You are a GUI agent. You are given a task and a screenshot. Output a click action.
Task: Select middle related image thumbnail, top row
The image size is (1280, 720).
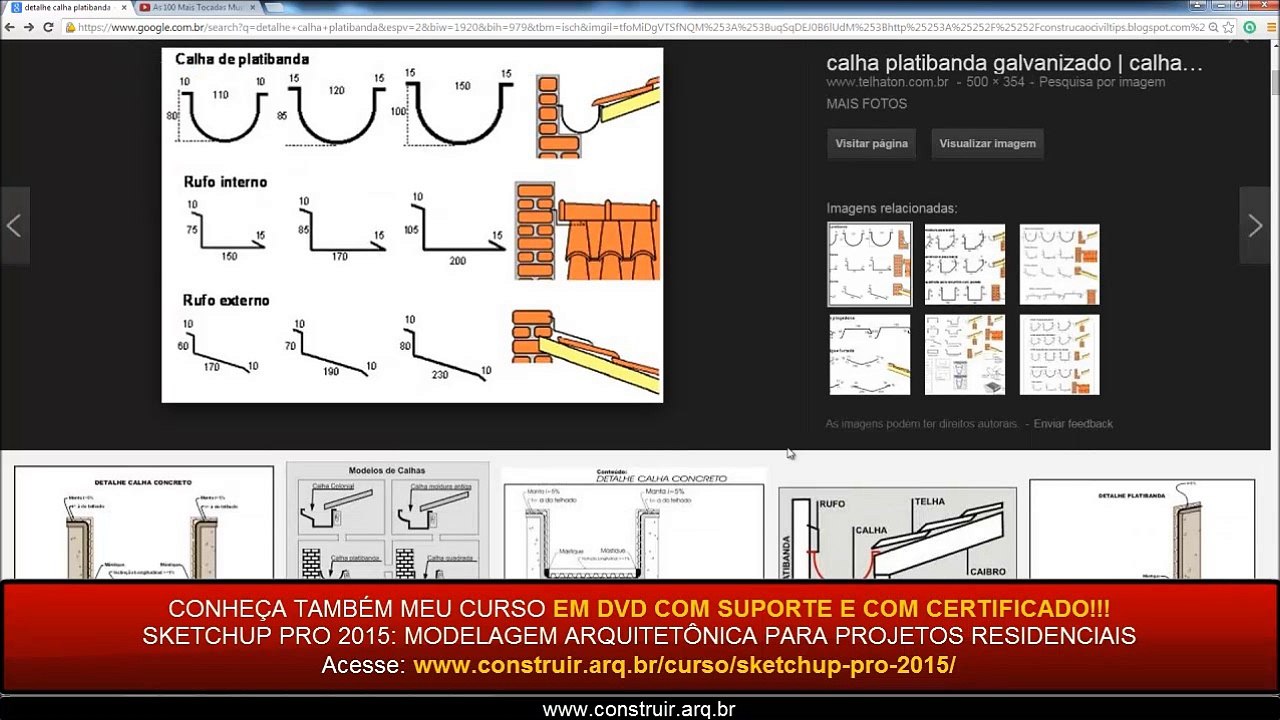pyautogui.click(x=964, y=264)
